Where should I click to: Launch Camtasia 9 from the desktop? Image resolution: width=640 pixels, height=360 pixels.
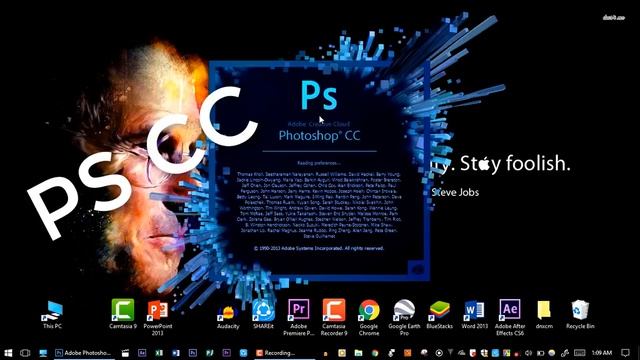123,314
